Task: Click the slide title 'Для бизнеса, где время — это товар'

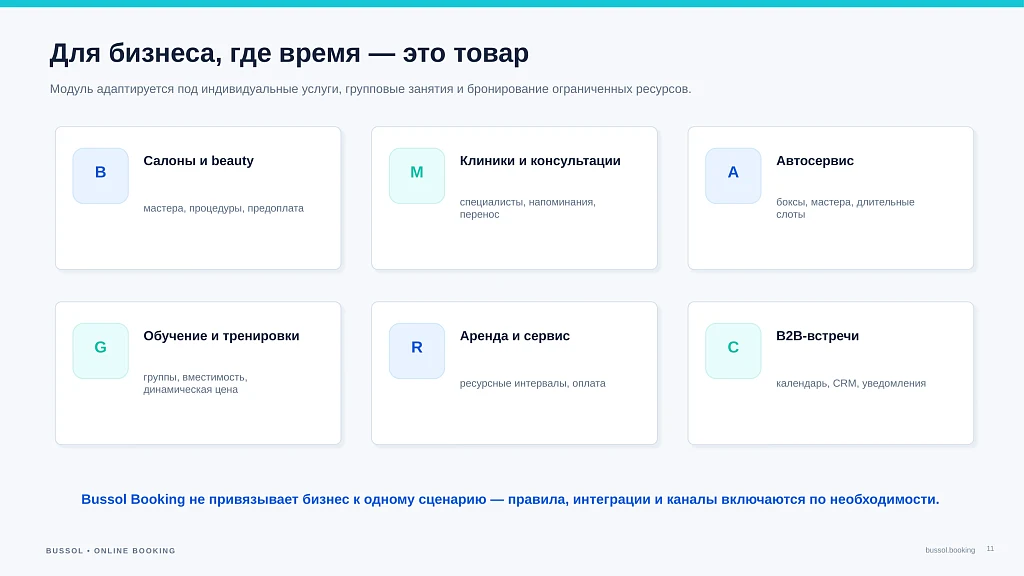Action: pos(289,53)
